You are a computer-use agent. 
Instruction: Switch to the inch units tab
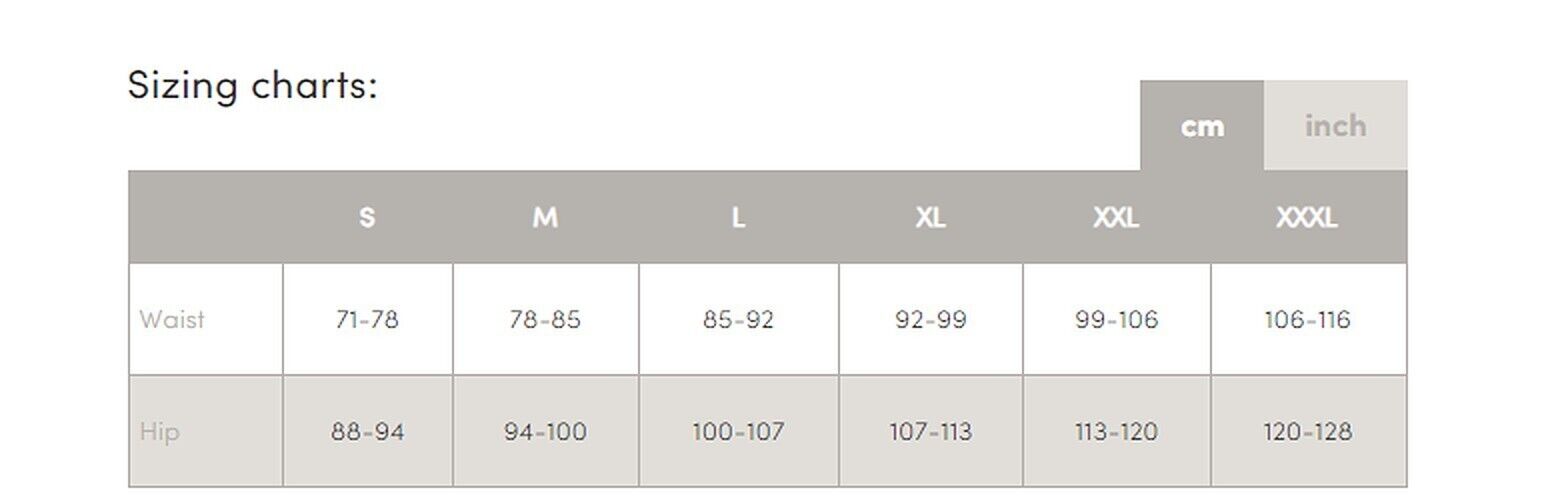[x=1334, y=126]
